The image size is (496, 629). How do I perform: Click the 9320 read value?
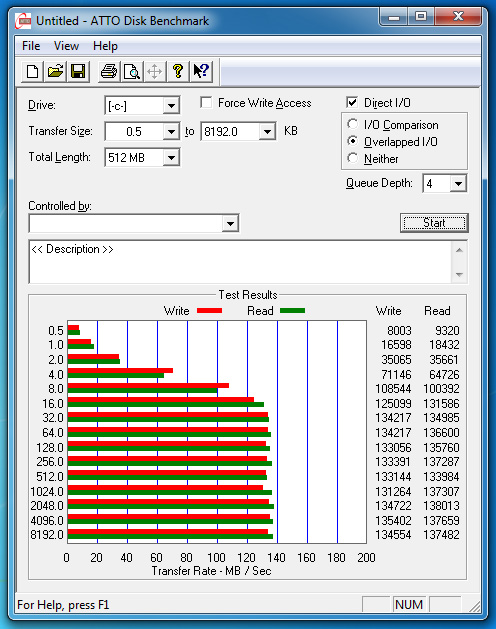447,331
